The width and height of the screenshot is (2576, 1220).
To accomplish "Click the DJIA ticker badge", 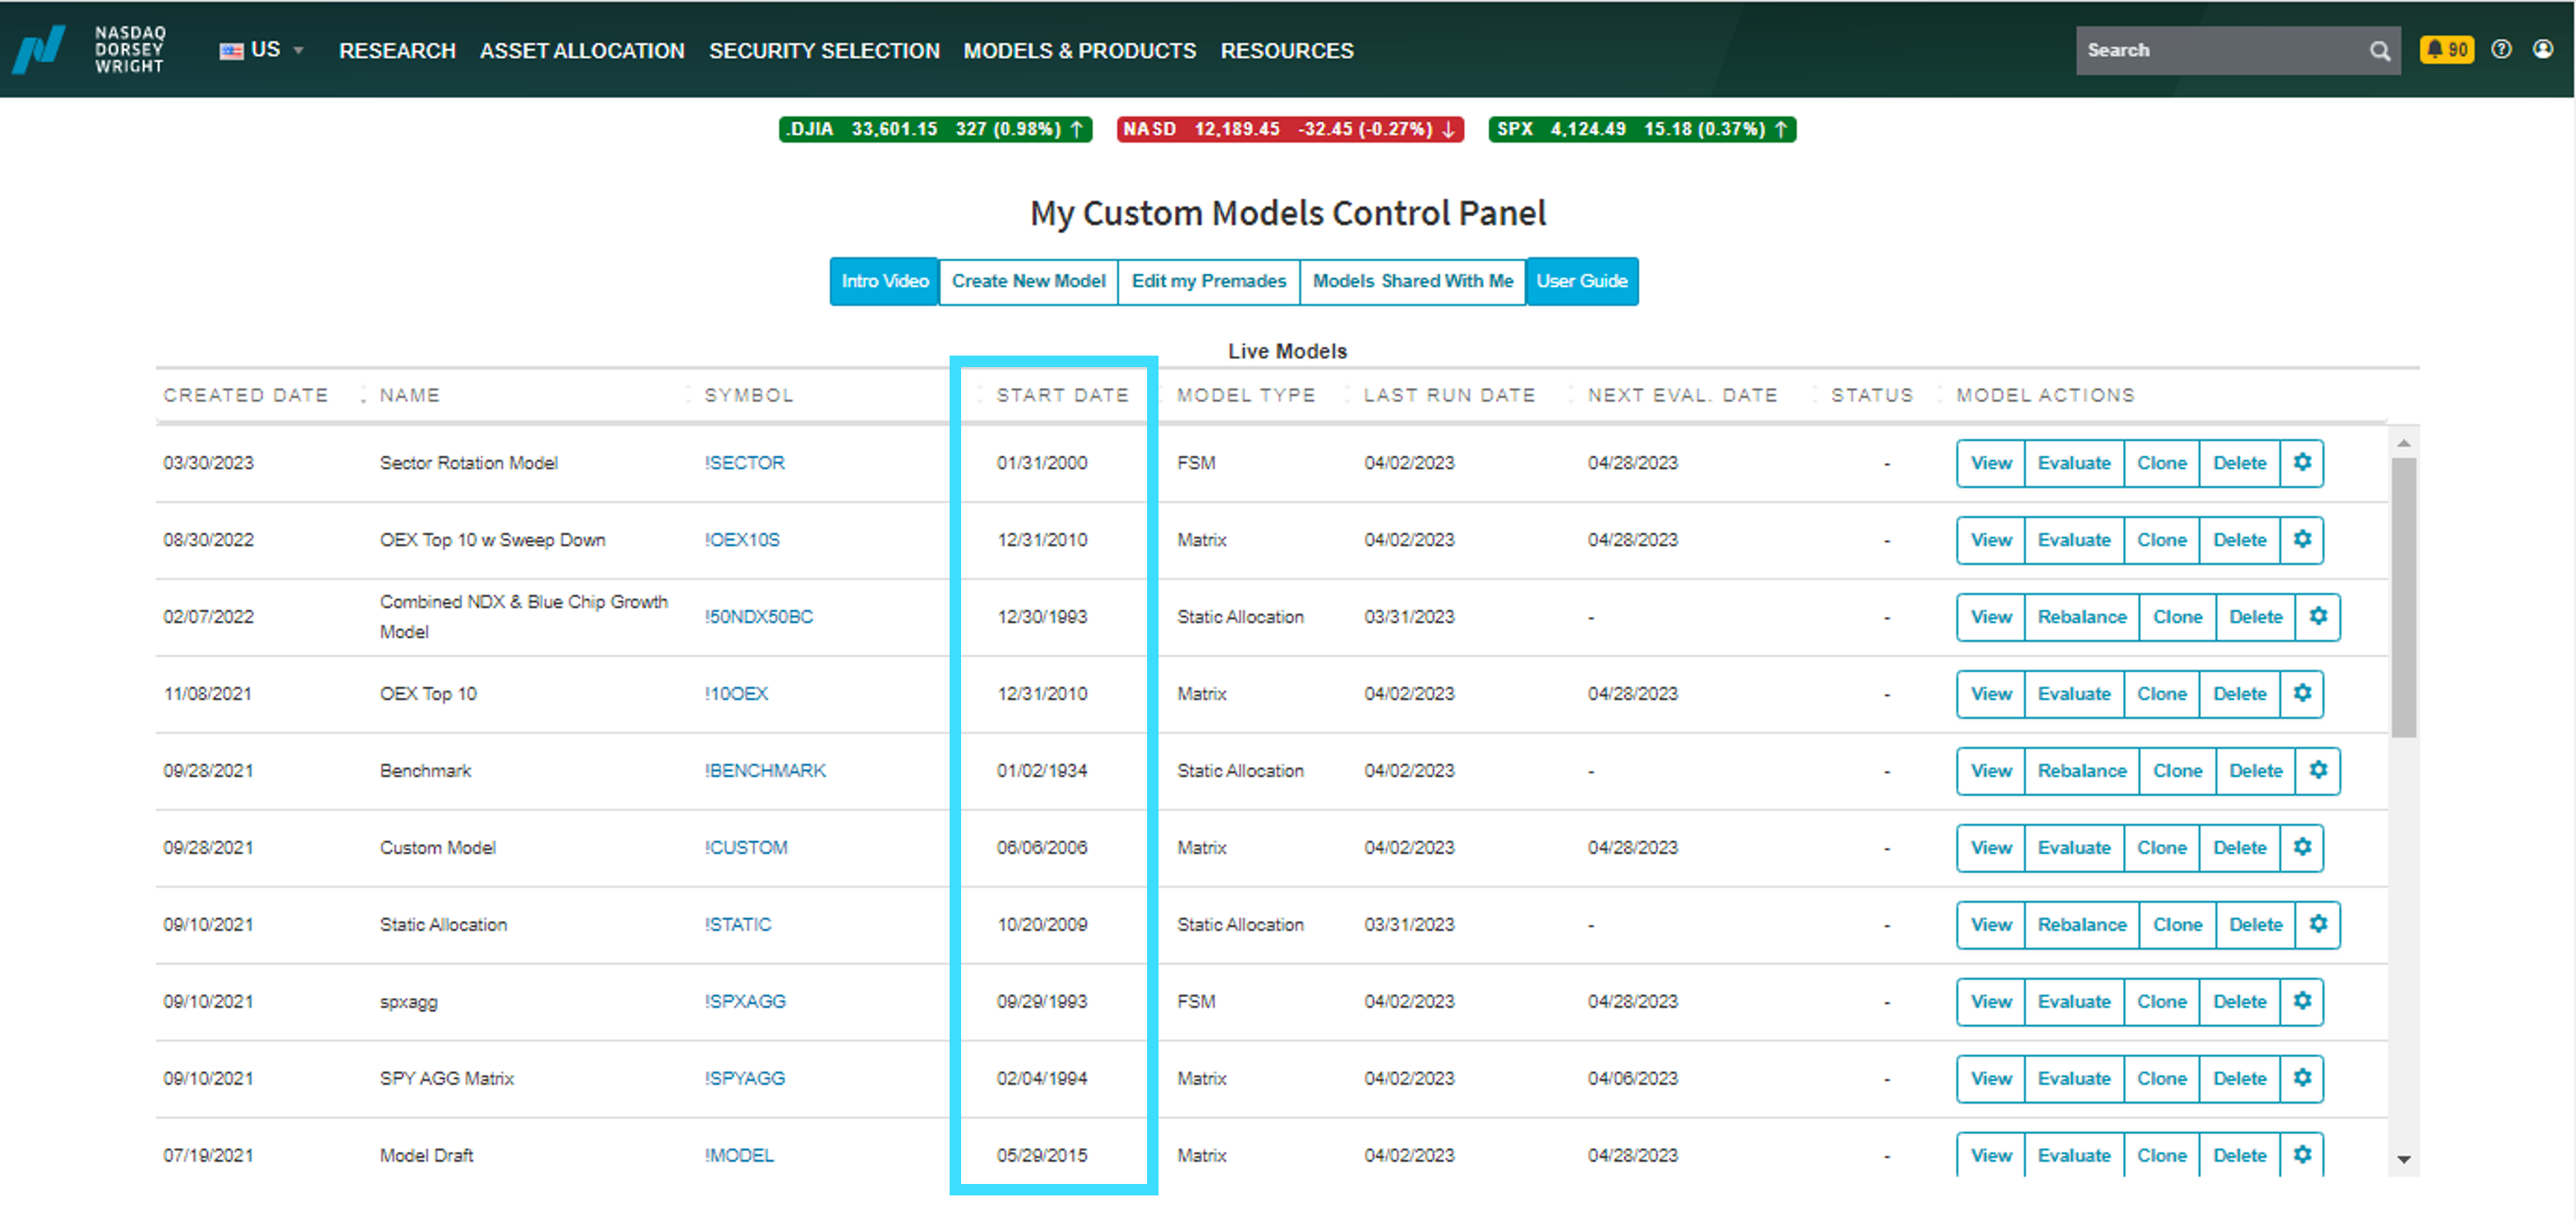I will [935, 129].
